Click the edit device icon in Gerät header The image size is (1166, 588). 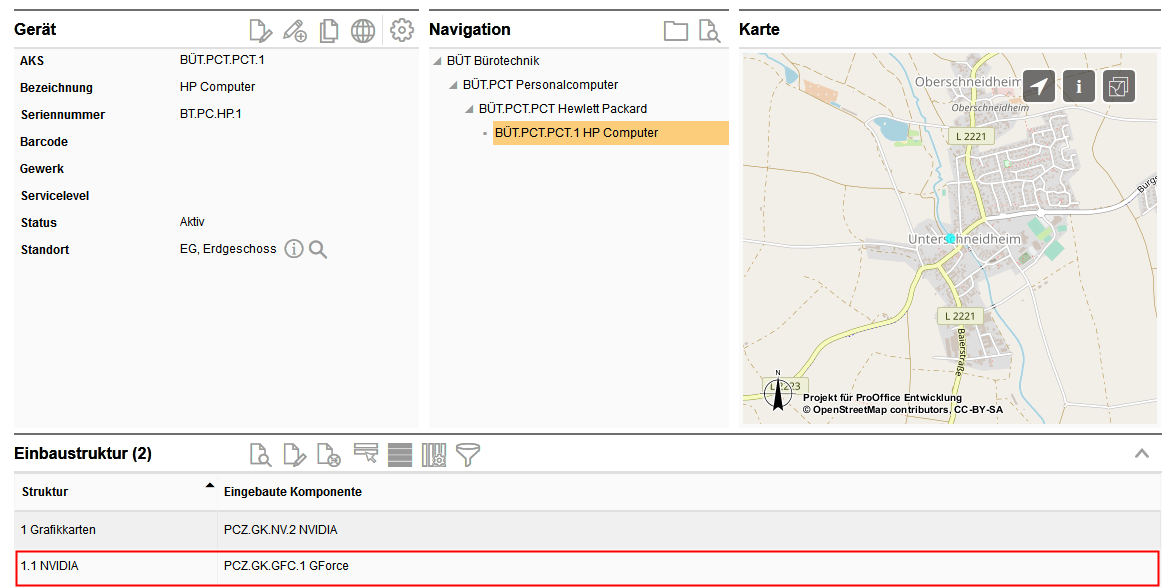tap(260, 31)
